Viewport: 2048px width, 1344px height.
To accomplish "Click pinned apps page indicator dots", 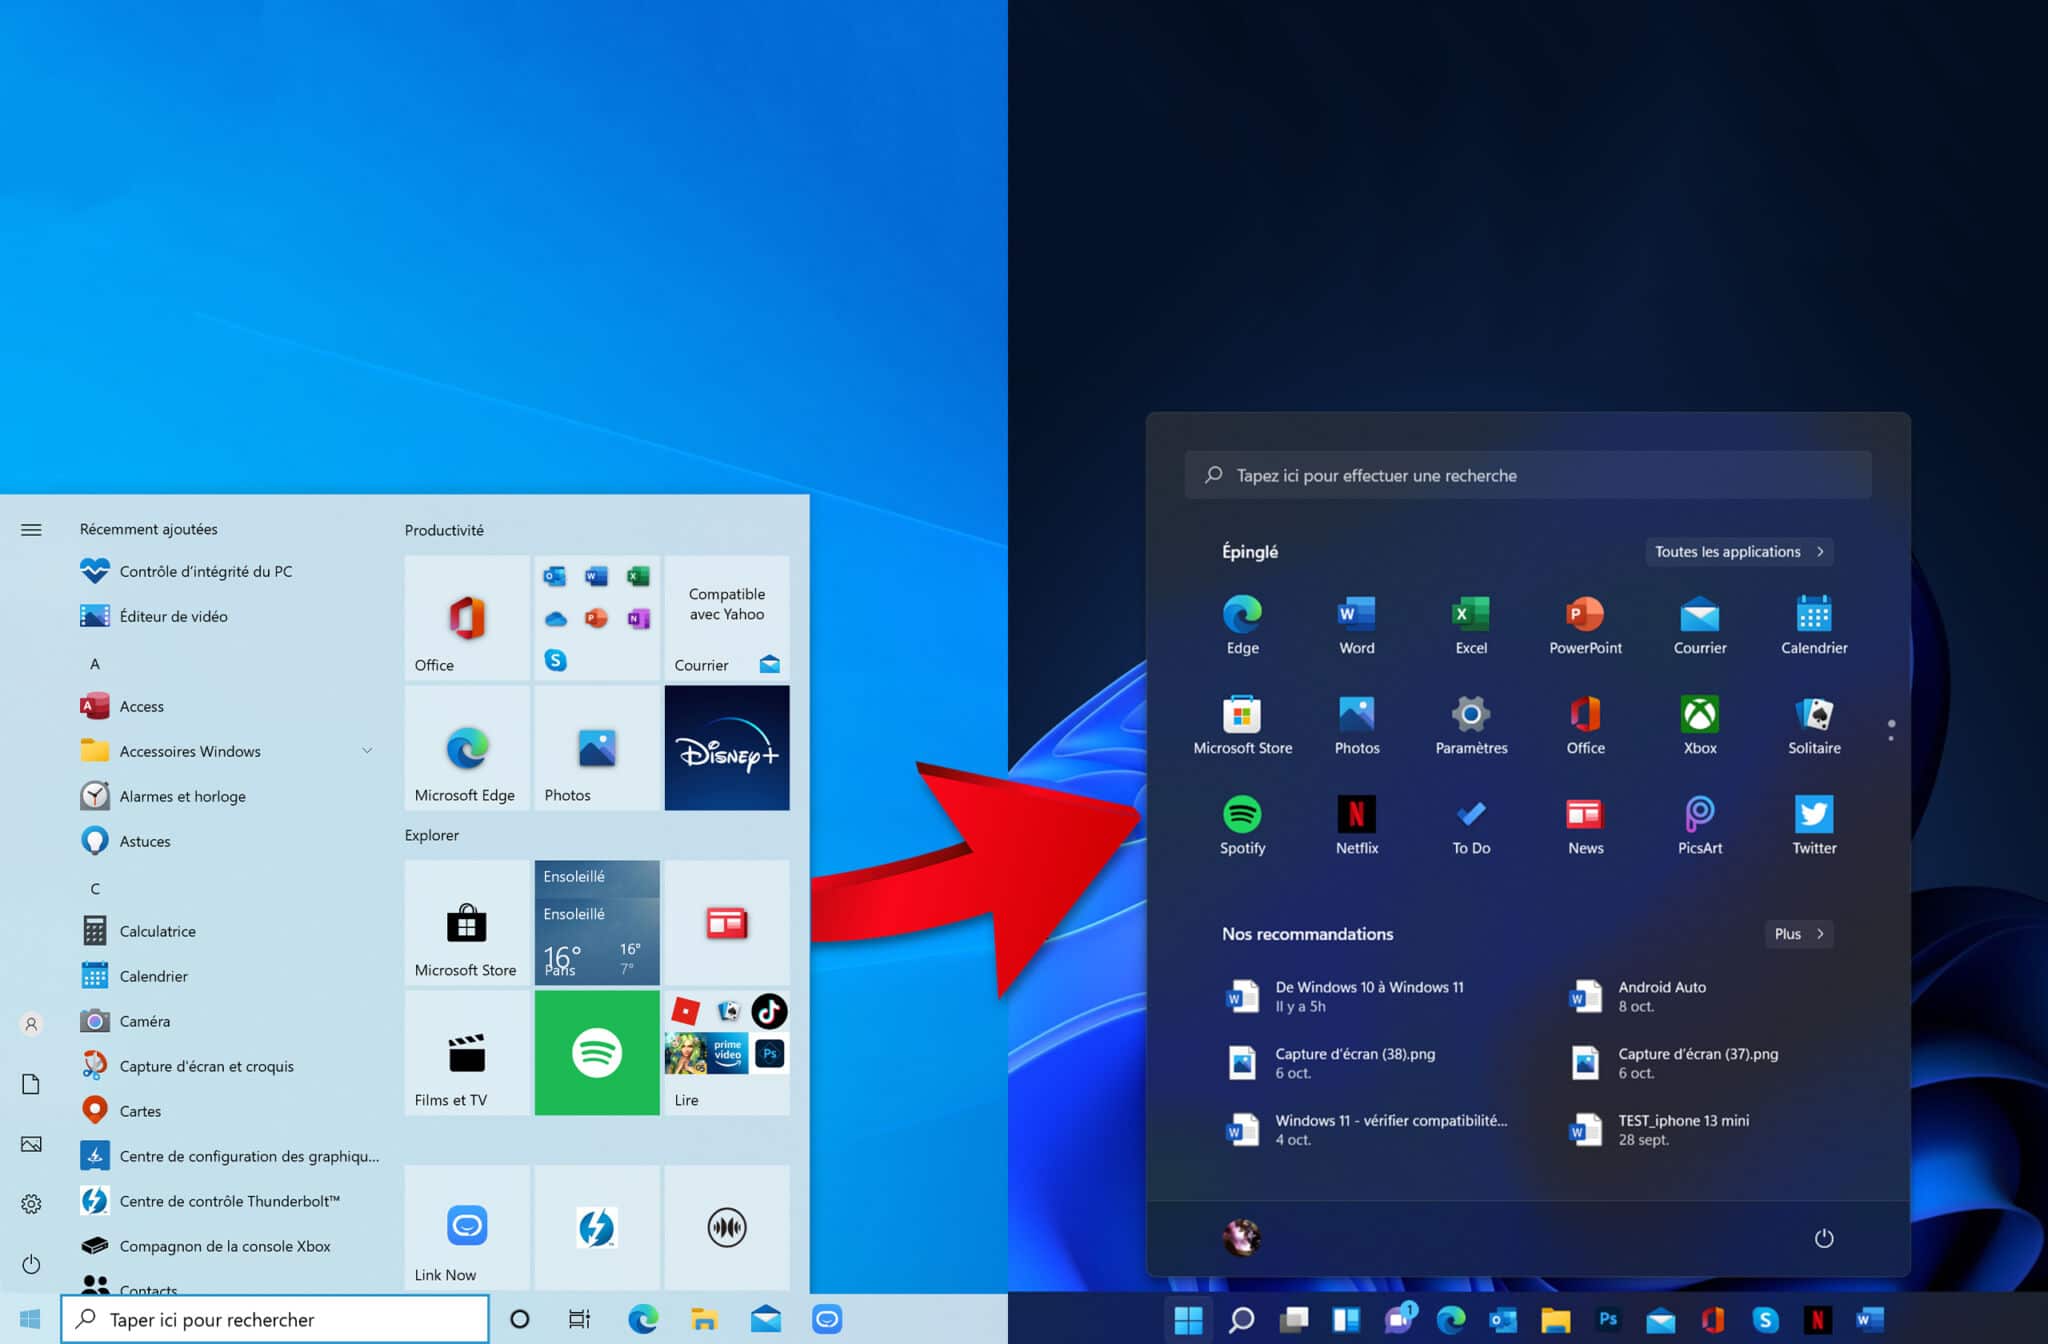I will [x=1890, y=730].
